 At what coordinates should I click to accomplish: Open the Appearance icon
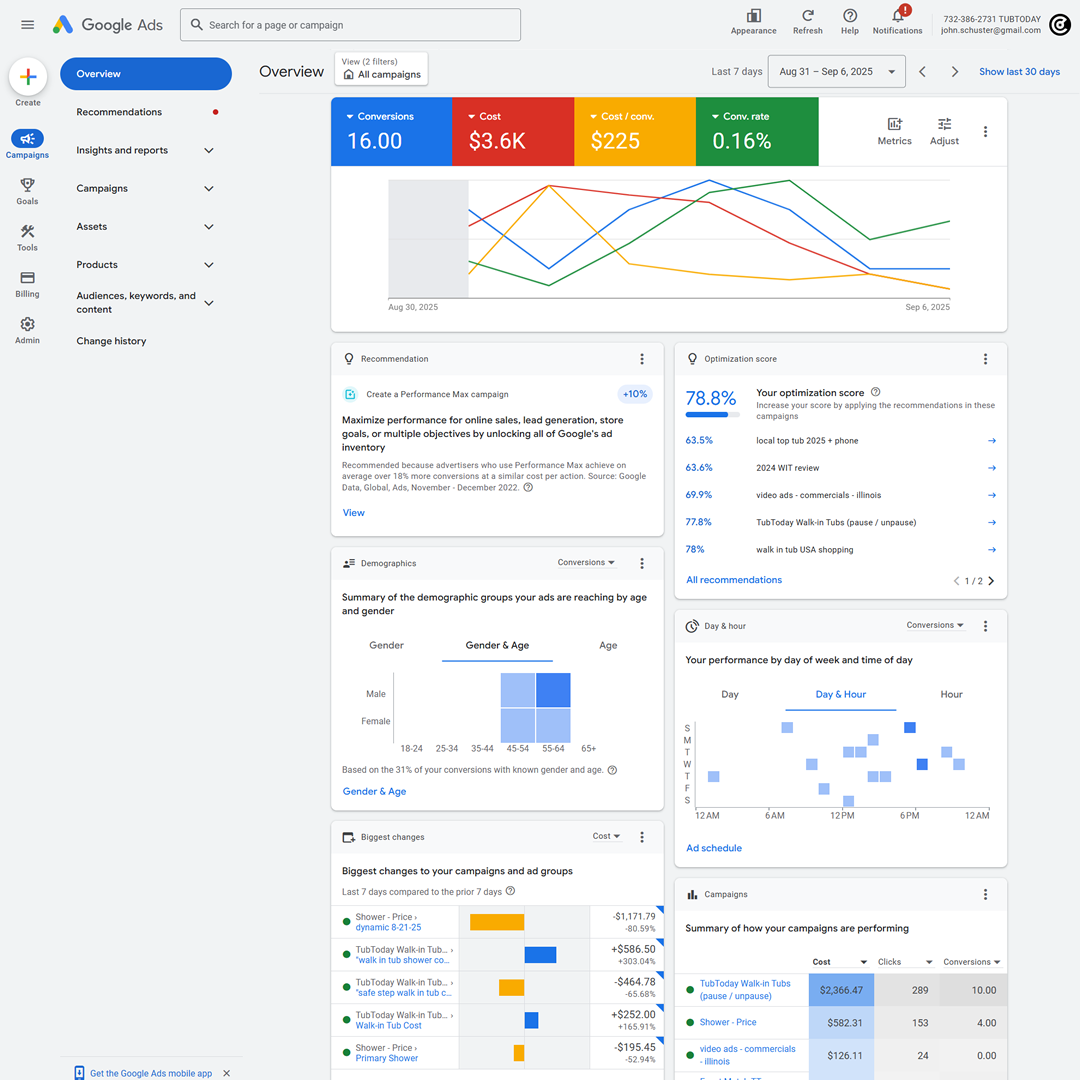pos(753,16)
